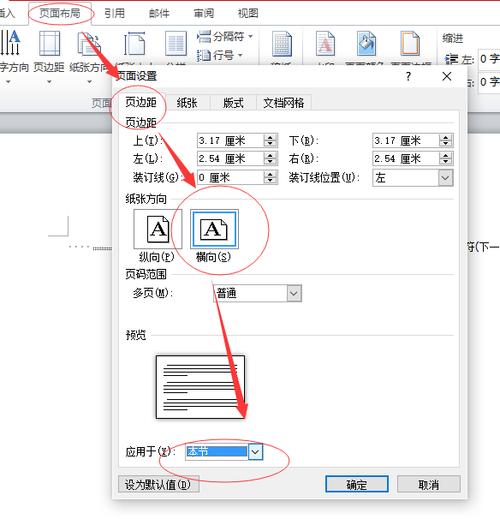Click the 下 margin field with 3.17 厘米
The height and width of the screenshot is (519, 500).
[406, 141]
